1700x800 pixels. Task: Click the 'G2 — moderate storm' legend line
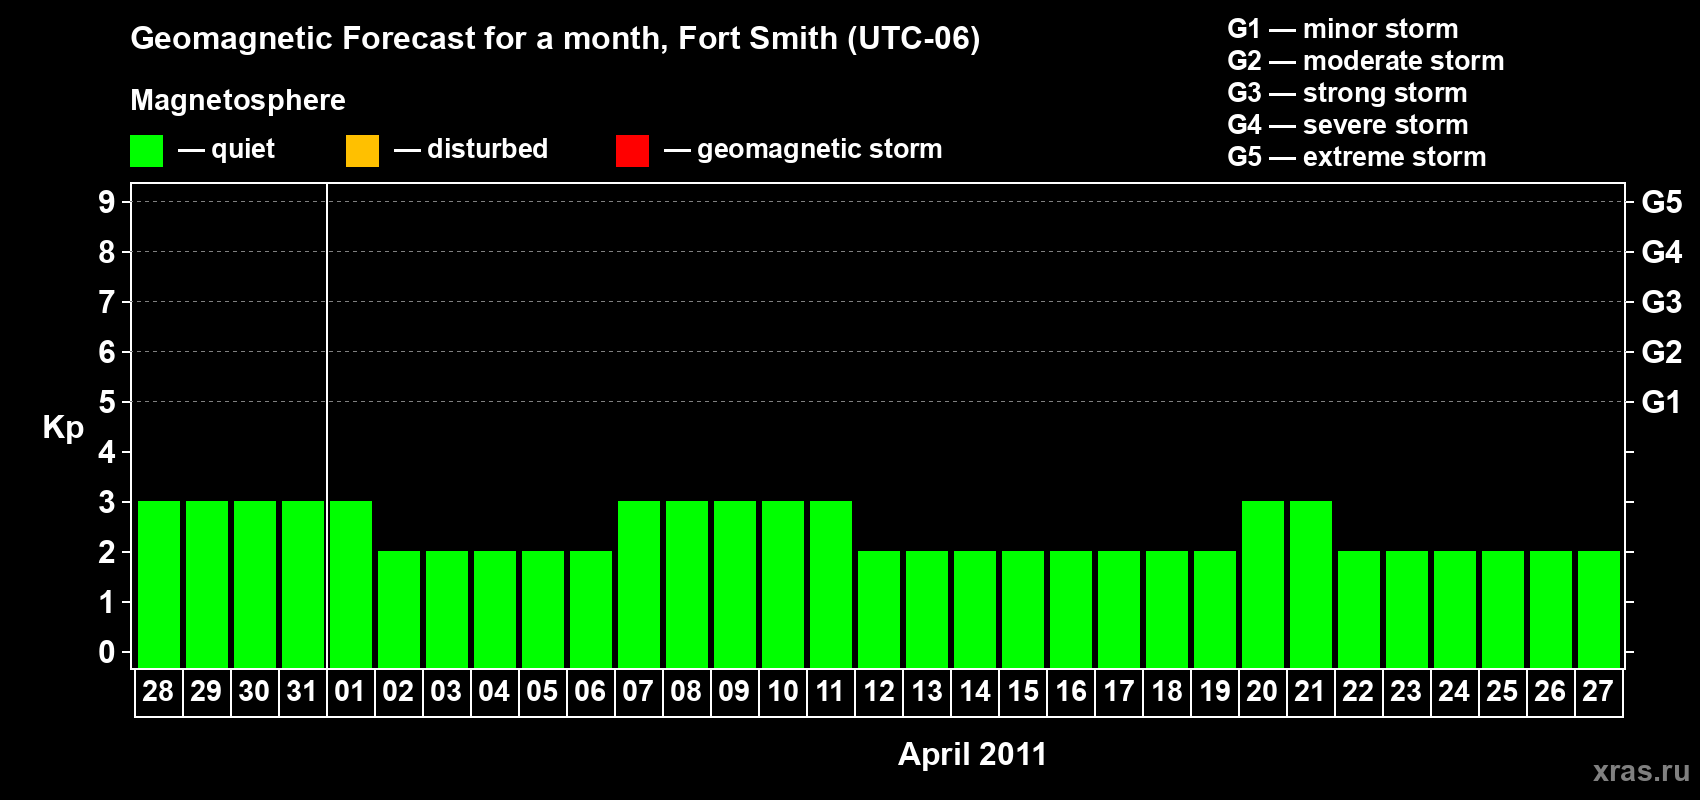pos(1365,61)
